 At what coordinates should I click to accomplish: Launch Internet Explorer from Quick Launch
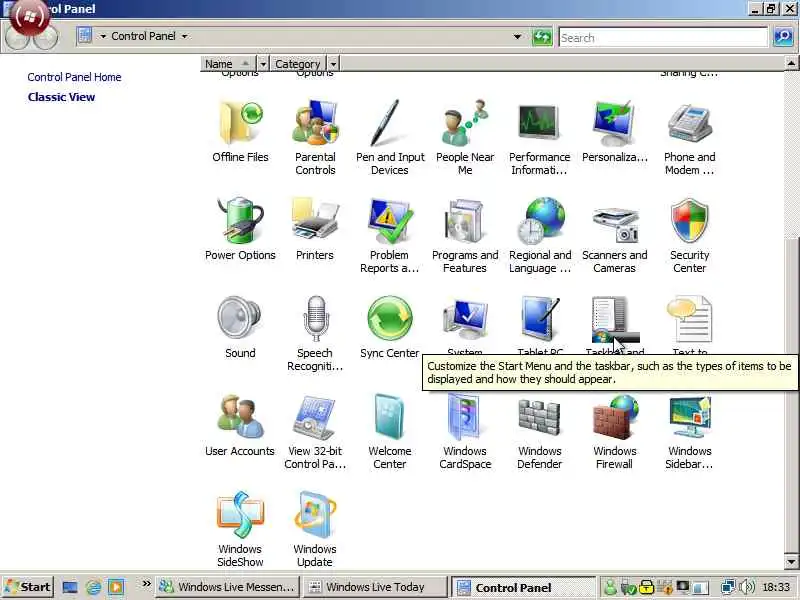click(93, 587)
